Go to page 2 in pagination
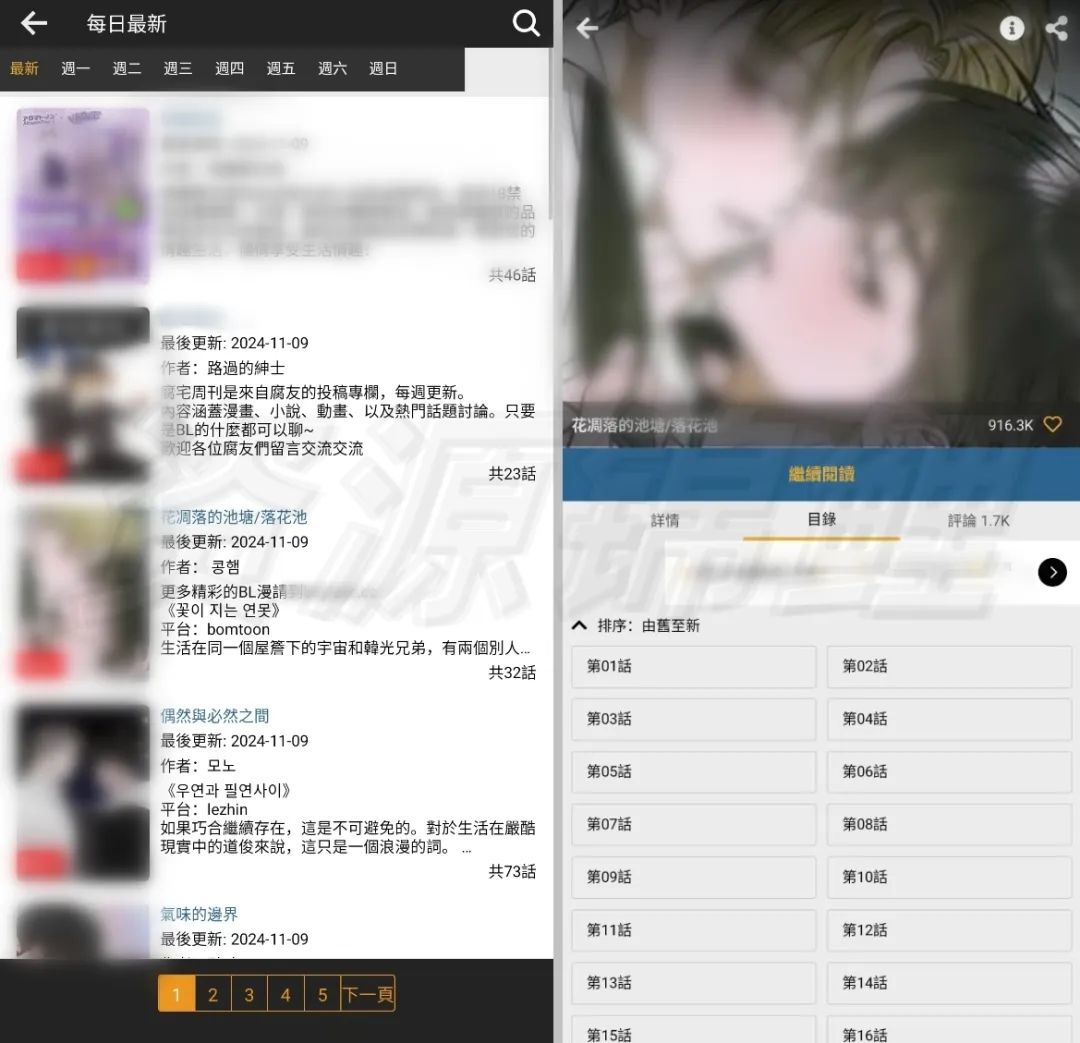1080x1043 pixels. coord(213,993)
